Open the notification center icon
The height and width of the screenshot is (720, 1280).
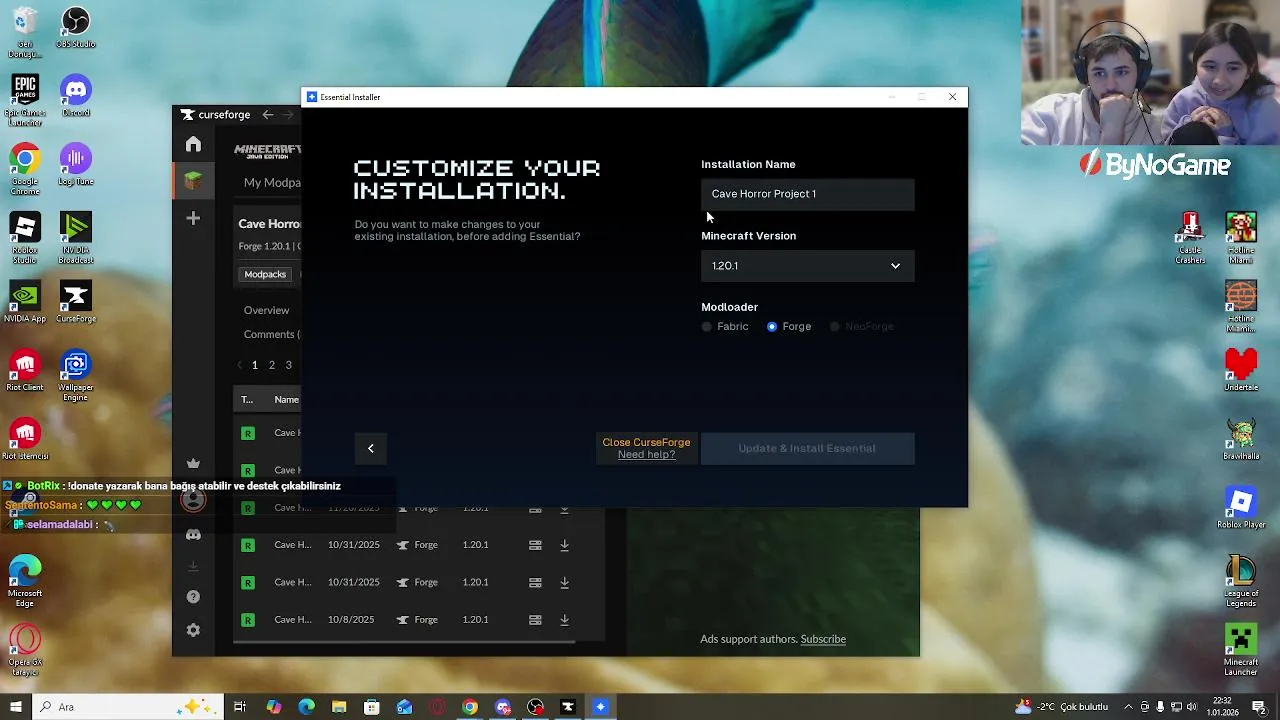tap(1260, 707)
